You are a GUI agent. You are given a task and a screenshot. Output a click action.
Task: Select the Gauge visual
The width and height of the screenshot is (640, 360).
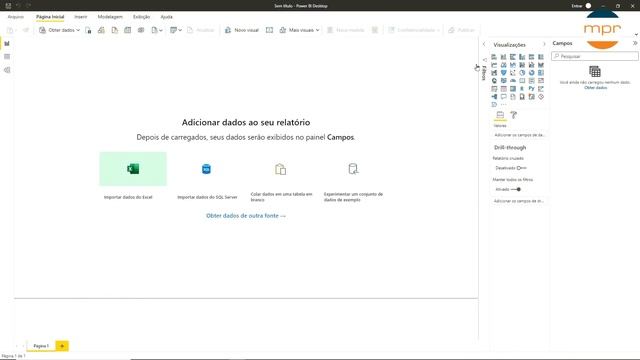tap(513, 80)
